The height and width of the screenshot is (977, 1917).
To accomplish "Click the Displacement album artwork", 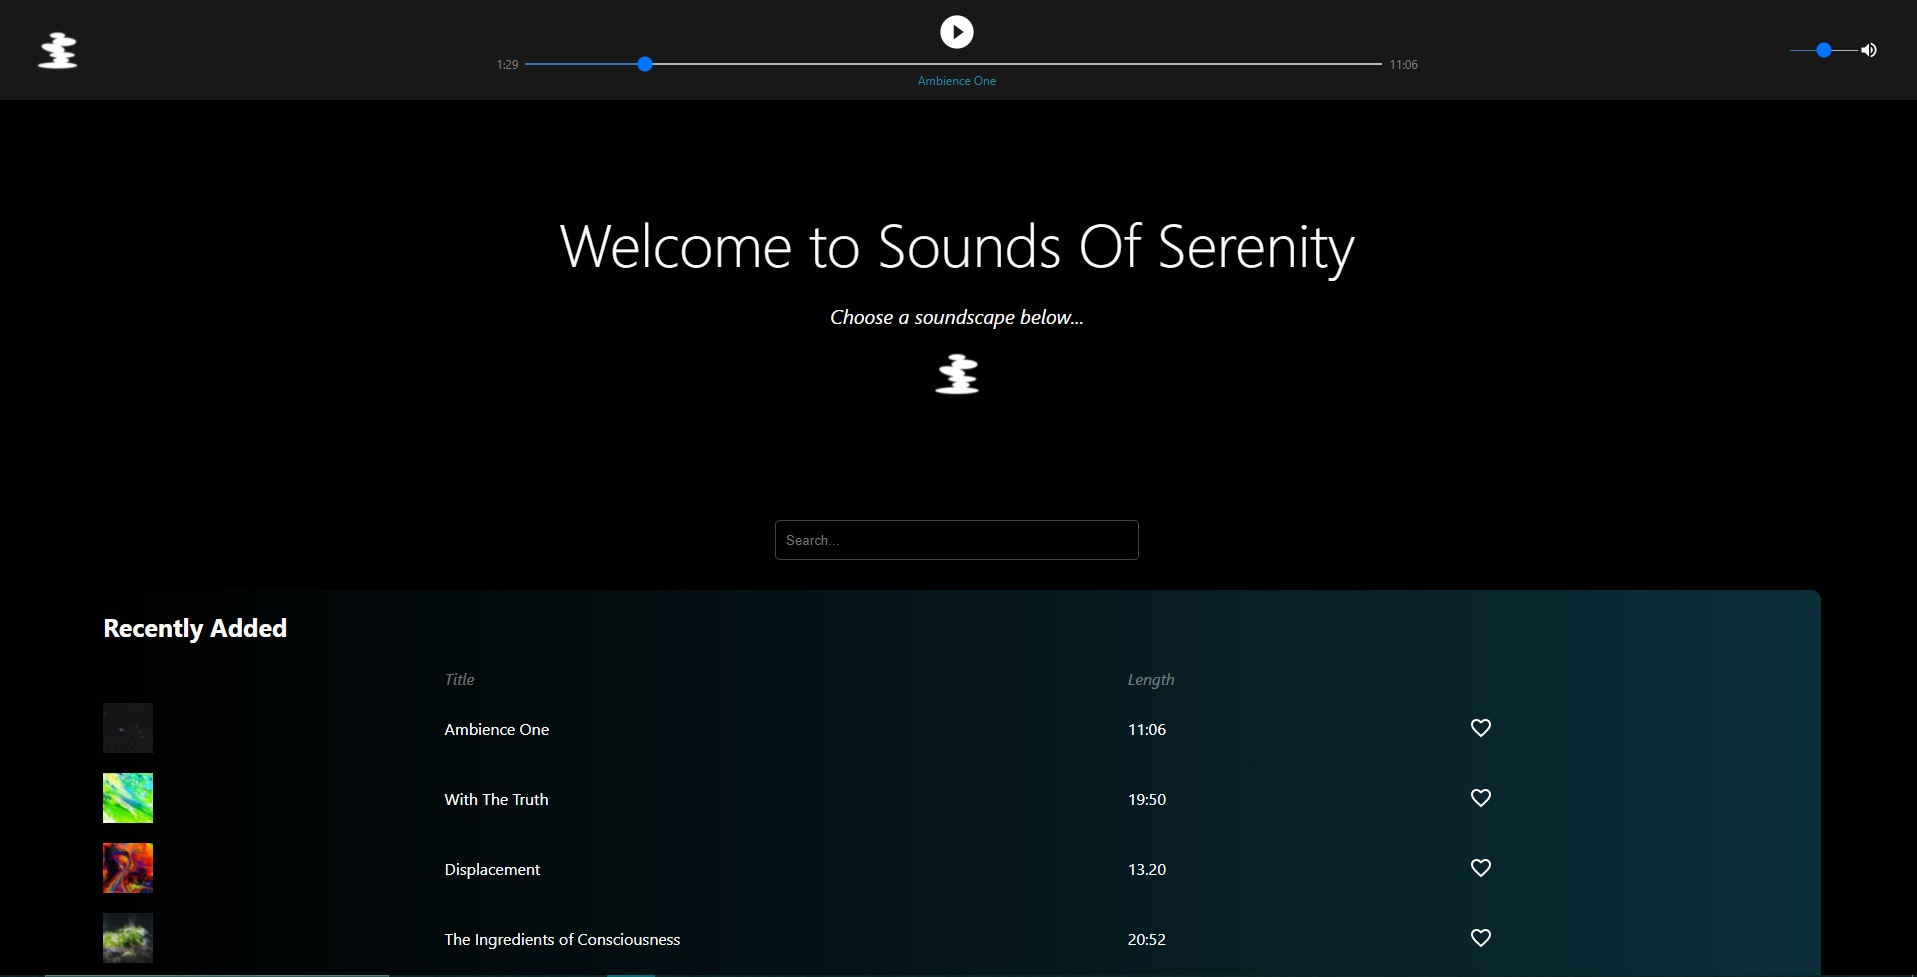I will (128, 868).
